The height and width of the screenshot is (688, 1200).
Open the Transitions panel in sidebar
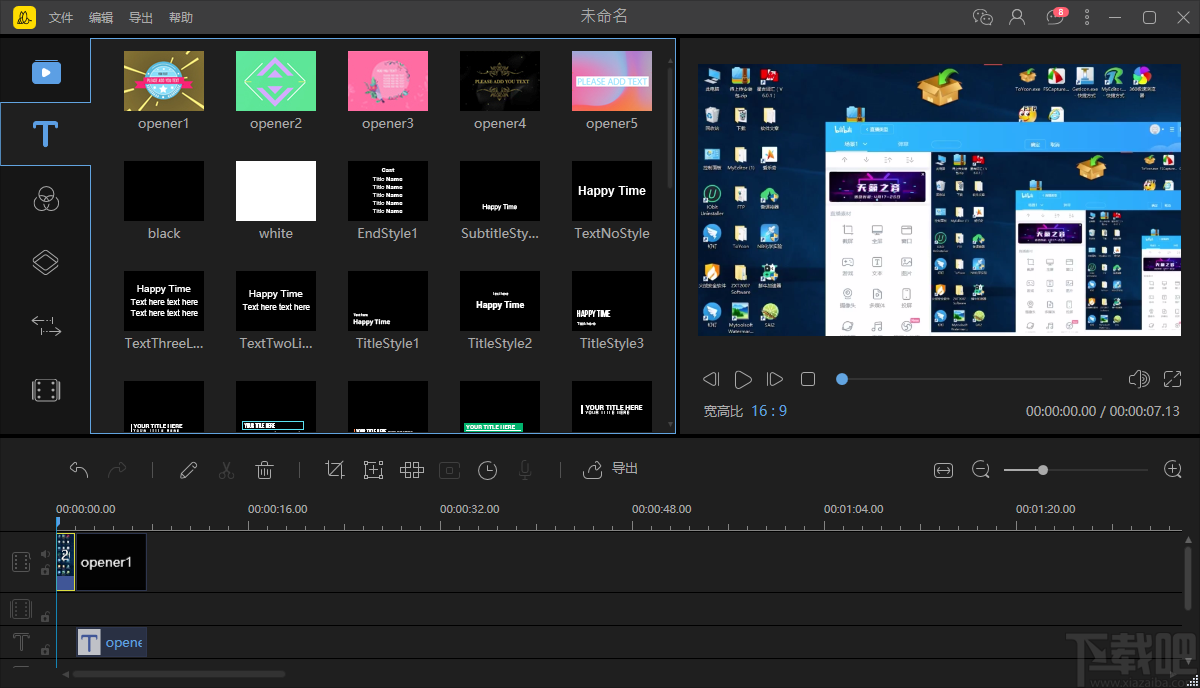pyautogui.click(x=45, y=326)
